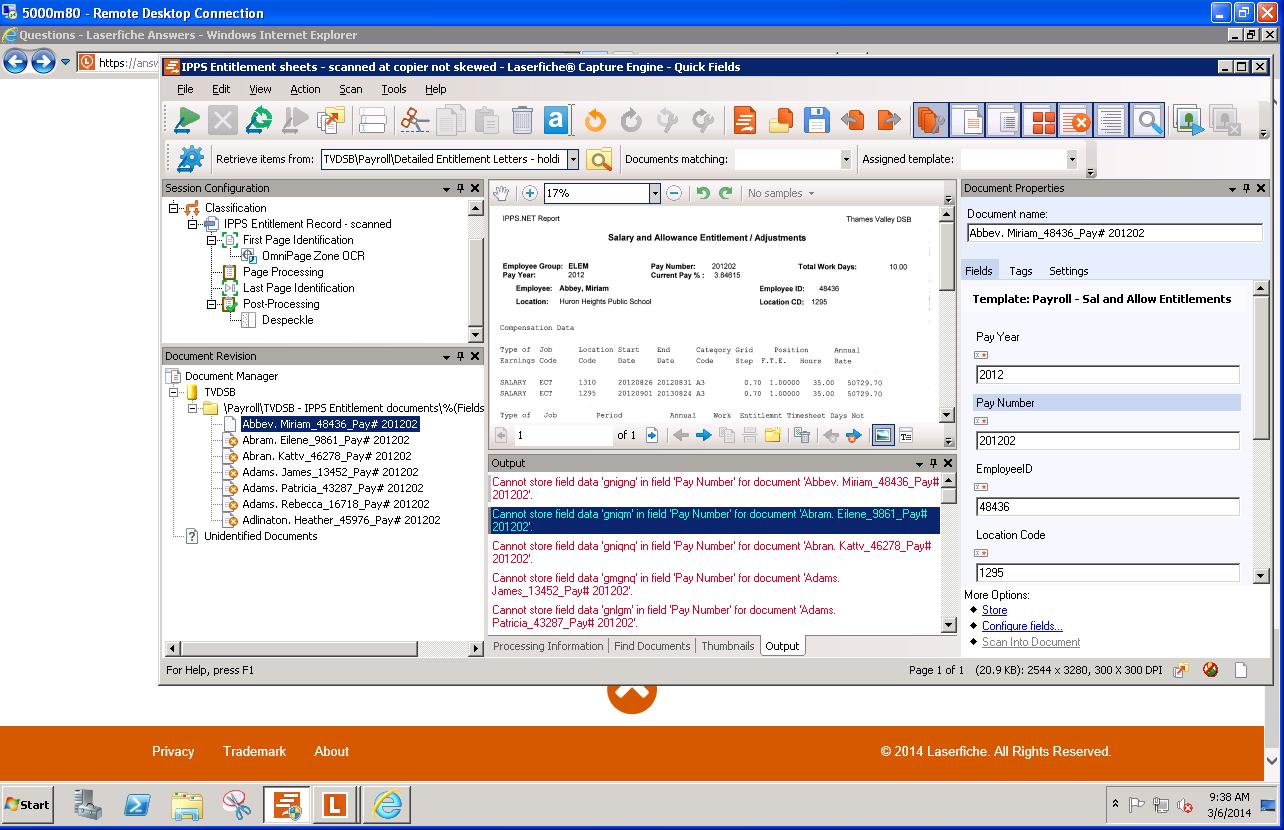Open the Retrieve items from dropdown

[573, 159]
